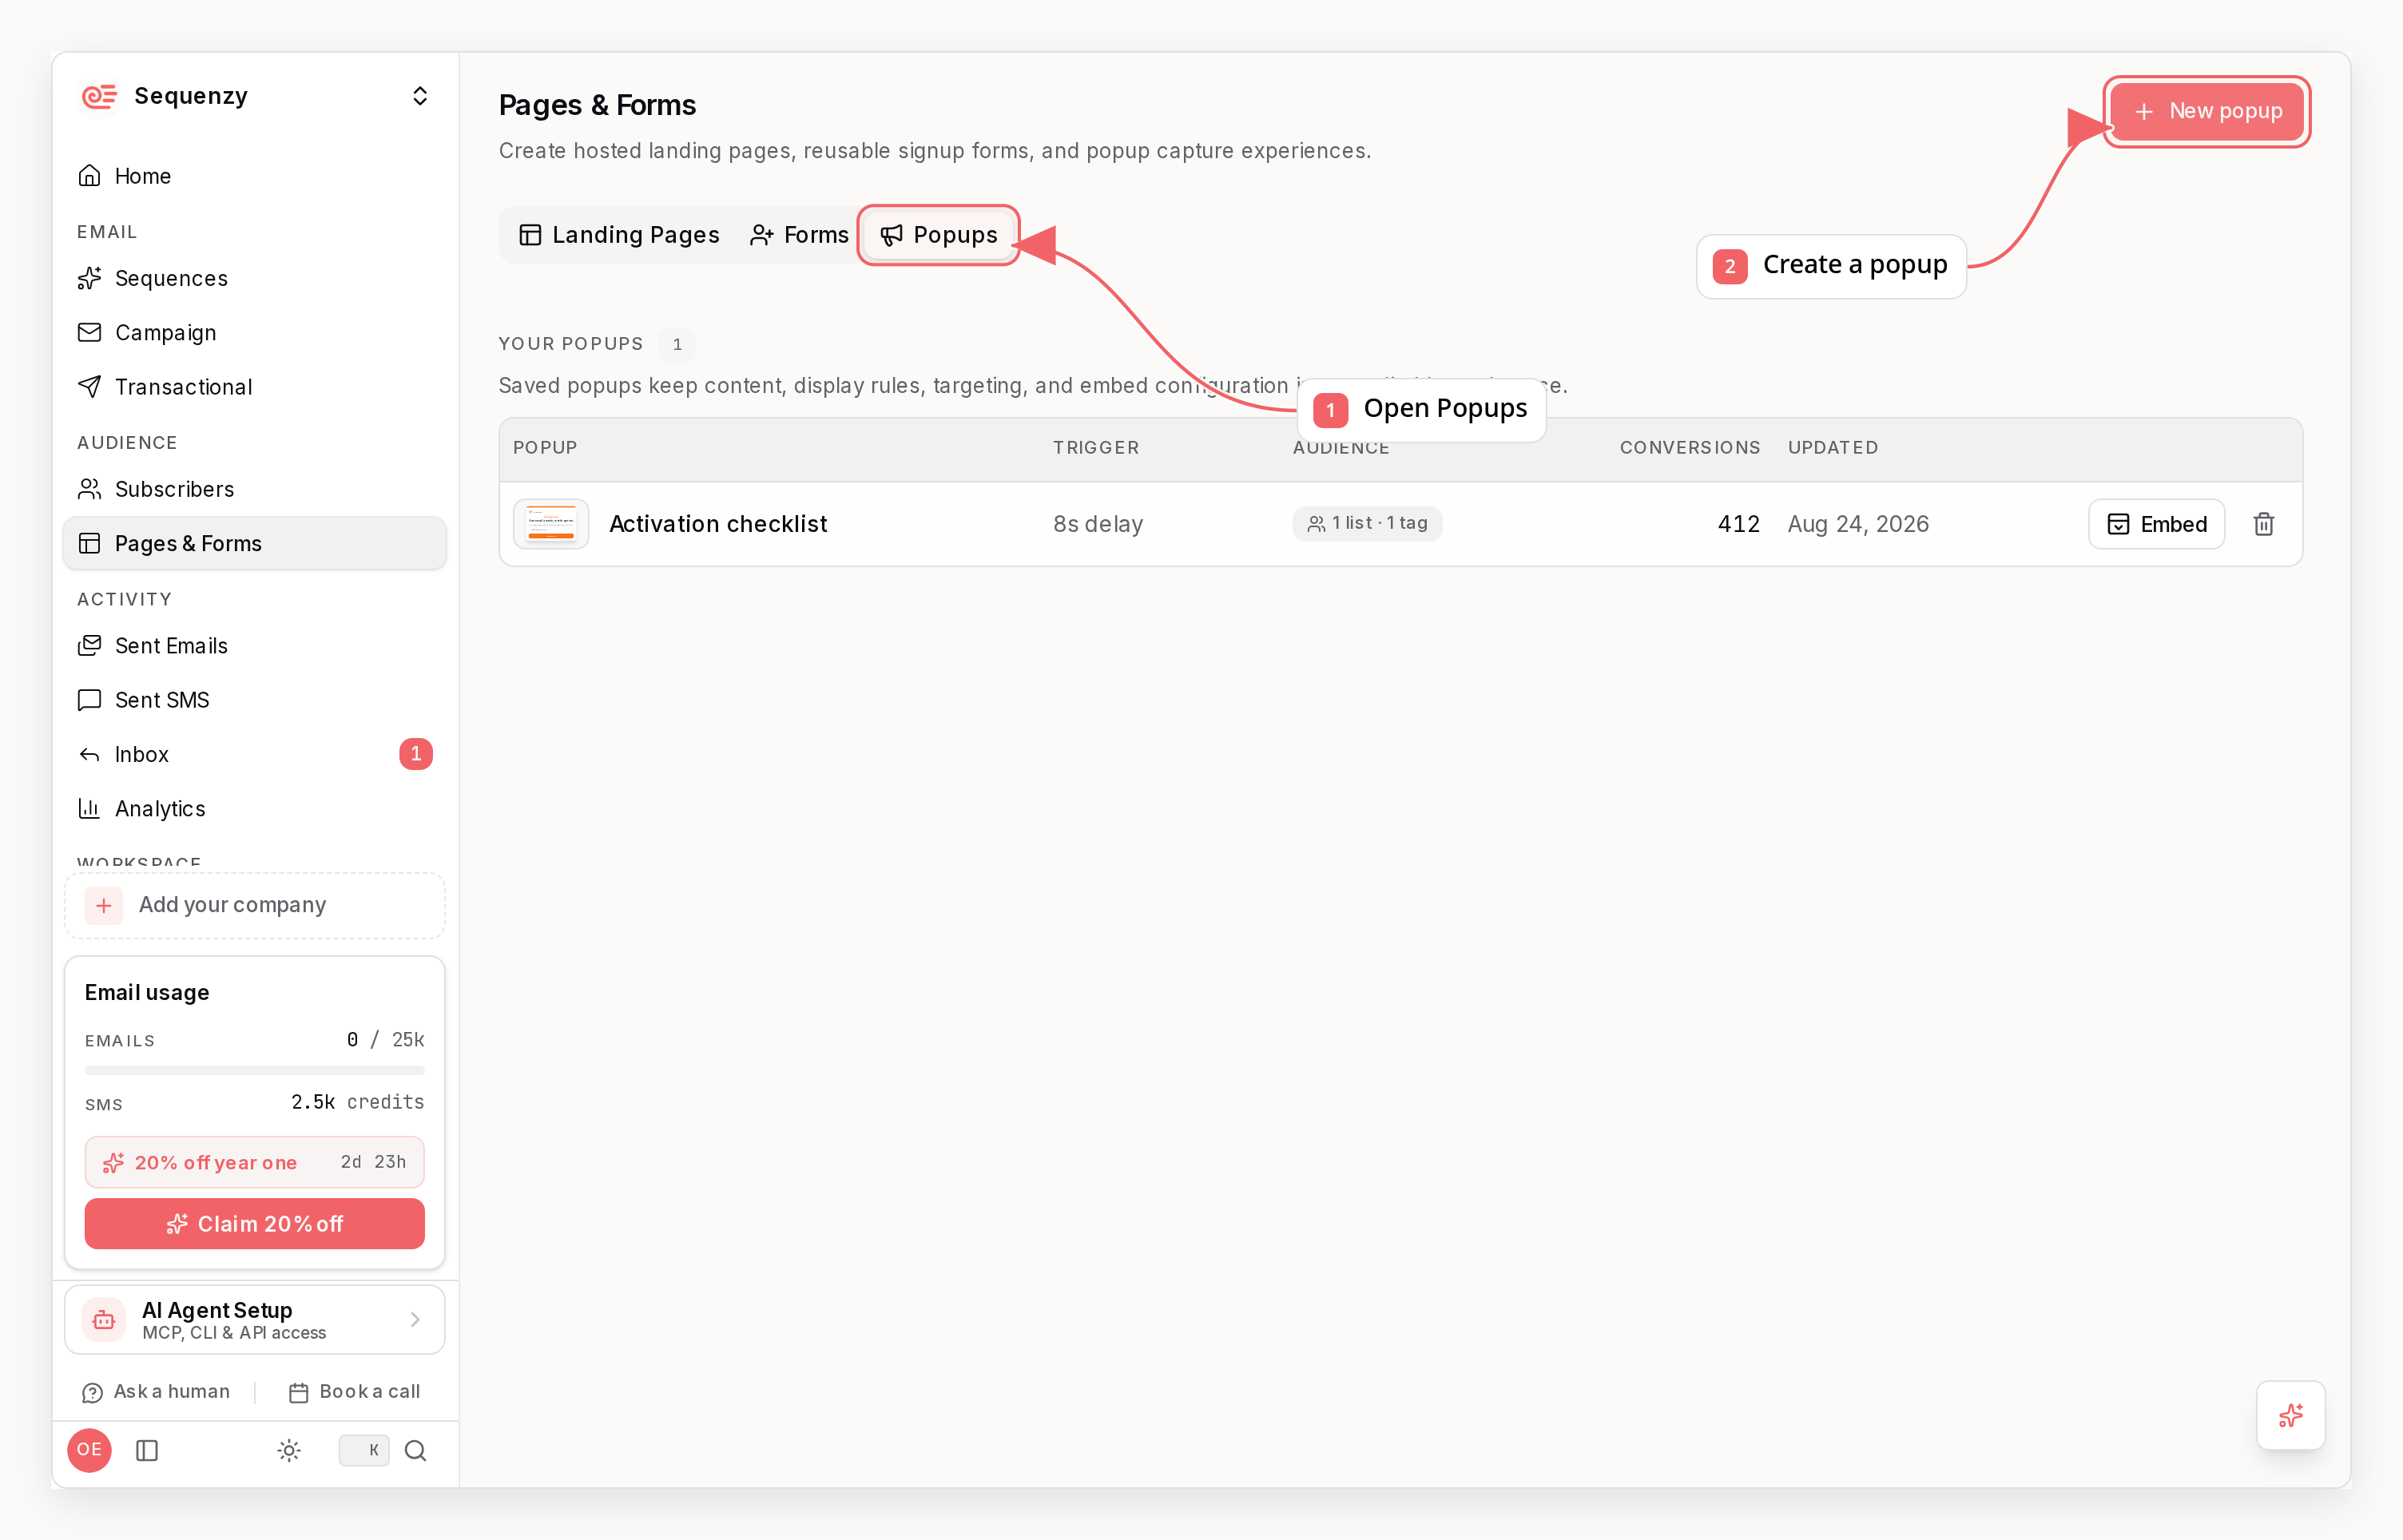Click the 20% off year one offer banner
This screenshot has height=1540, width=2403.
pos(255,1162)
